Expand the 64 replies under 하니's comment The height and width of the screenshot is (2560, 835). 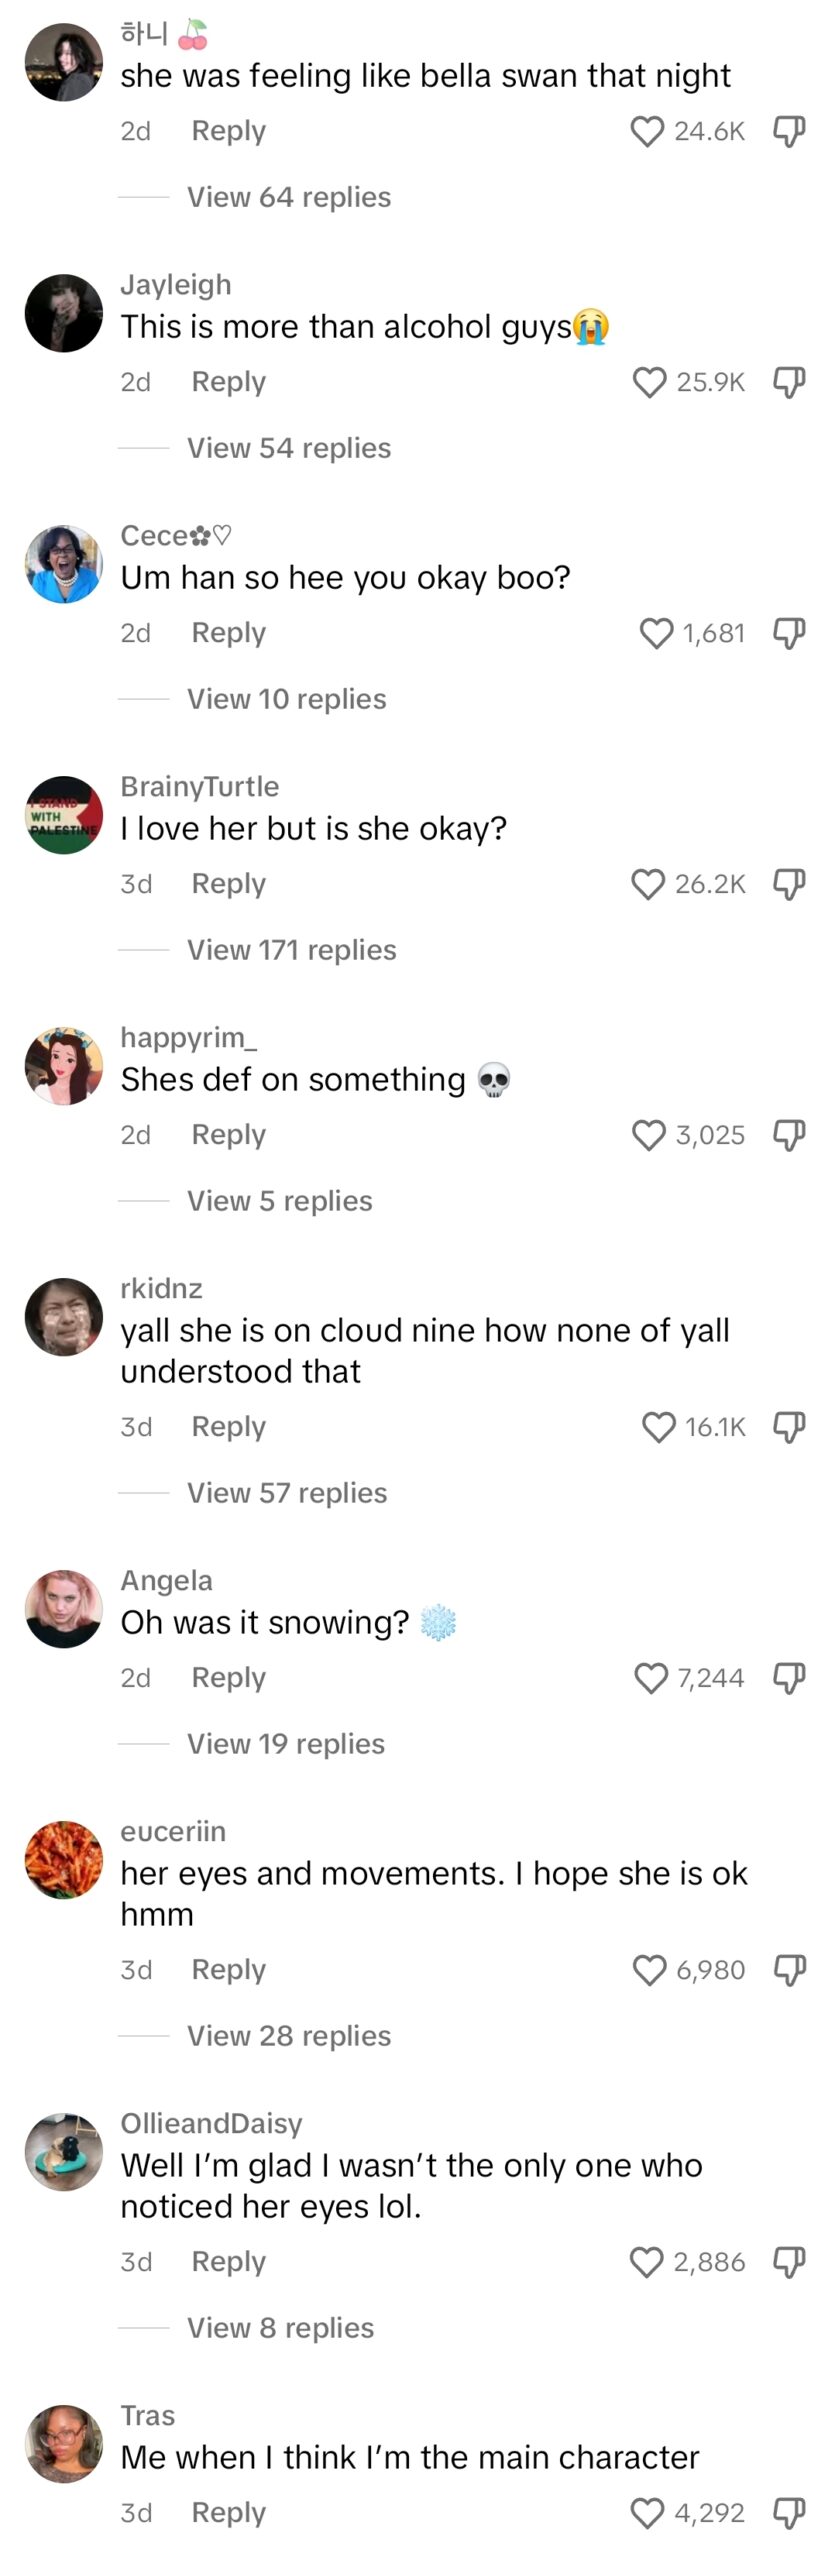[288, 197]
